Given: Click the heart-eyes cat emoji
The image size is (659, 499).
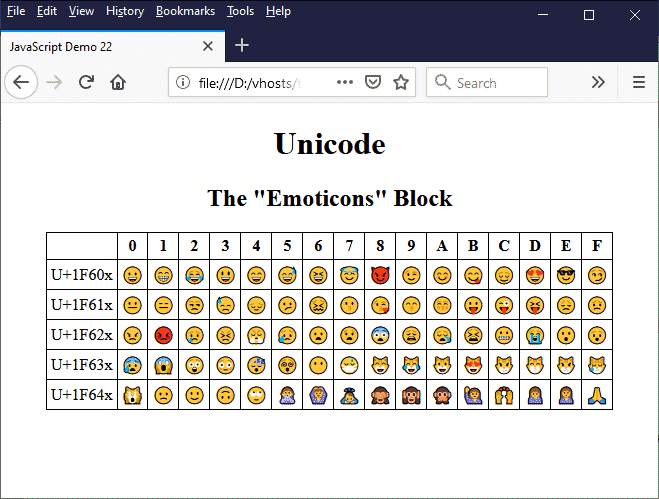Looking at the screenshot, I should tap(473, 365).
